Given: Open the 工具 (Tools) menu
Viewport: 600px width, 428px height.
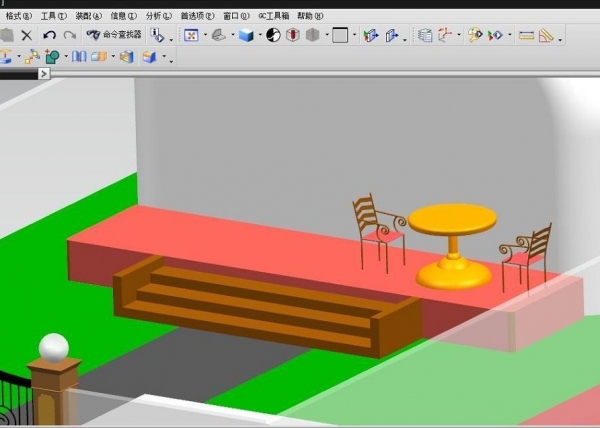Looking at the screenshot, I should pyautogui.click(x=54, y=16).
